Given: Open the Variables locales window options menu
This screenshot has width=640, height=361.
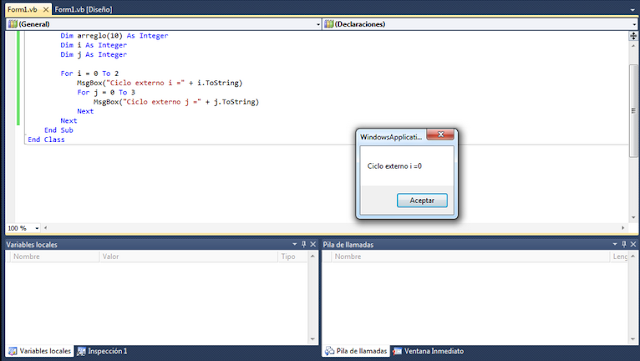Looking at the screenshot, I should [295, 244].
